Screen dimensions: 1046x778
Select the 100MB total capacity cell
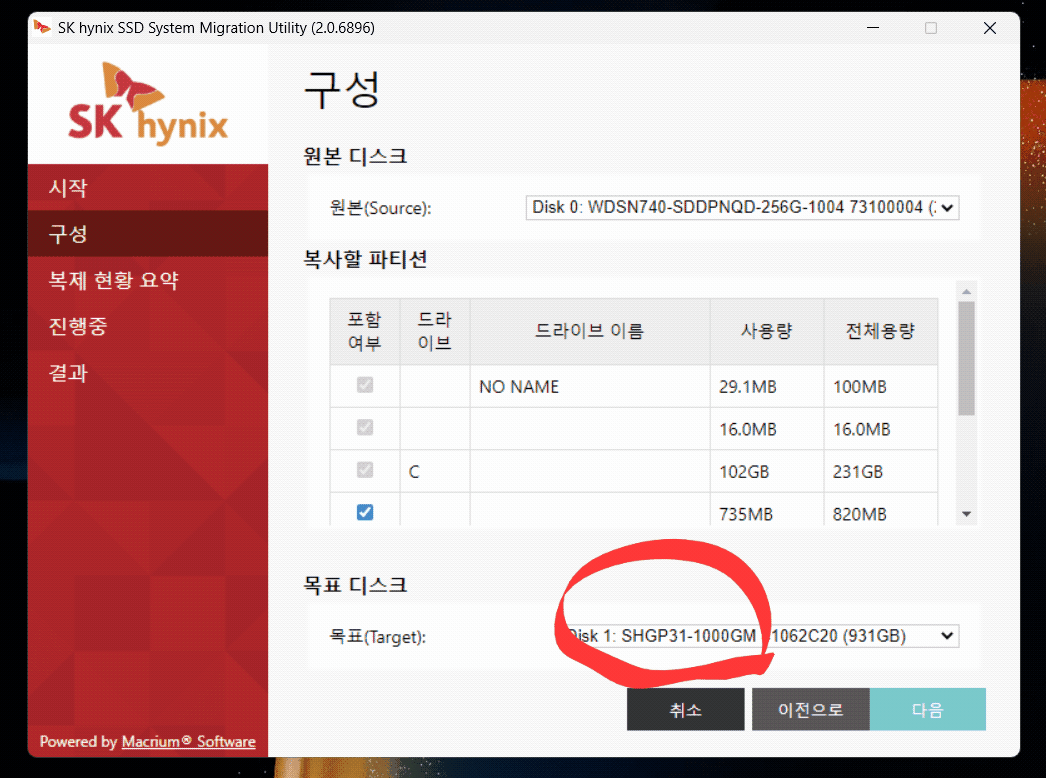[881, 386]
